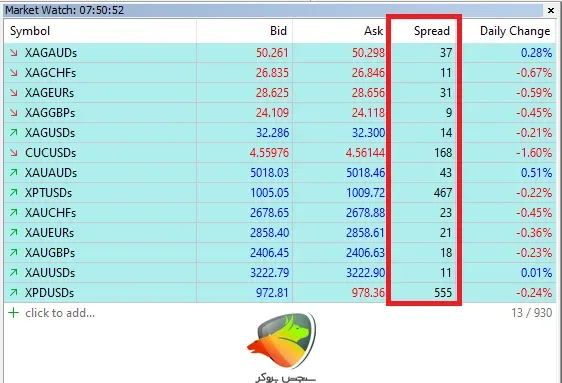Select the XPTUSDs symbol name
Viewport: 562px width, 383px height.
pyautogui.click(x=48, y=193)
